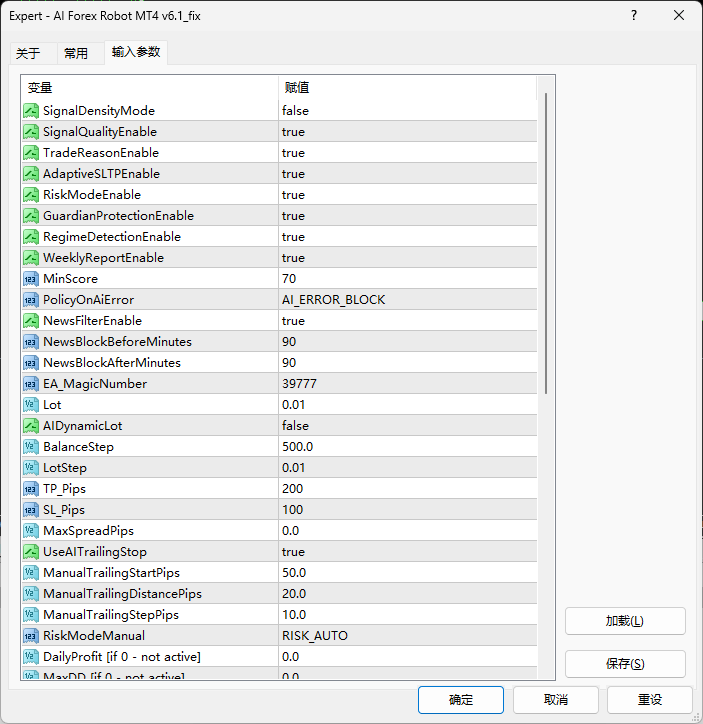
Task: Click the 加载(L) button
Action: (x=625, y=621)
